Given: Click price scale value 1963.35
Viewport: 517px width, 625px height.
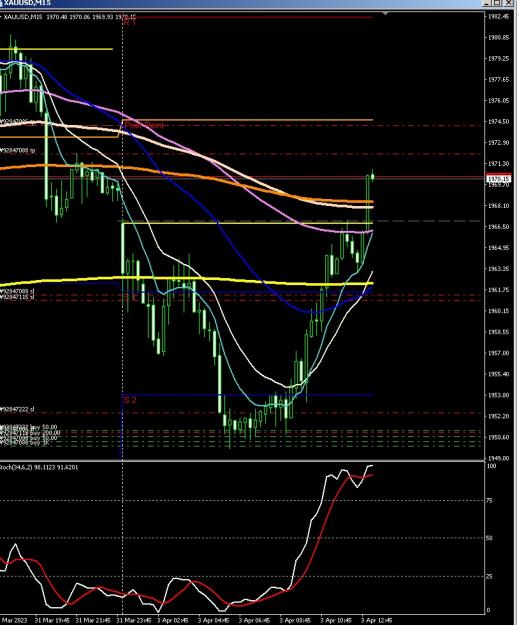Looking at the screenshot, I should tap(498, 269).
